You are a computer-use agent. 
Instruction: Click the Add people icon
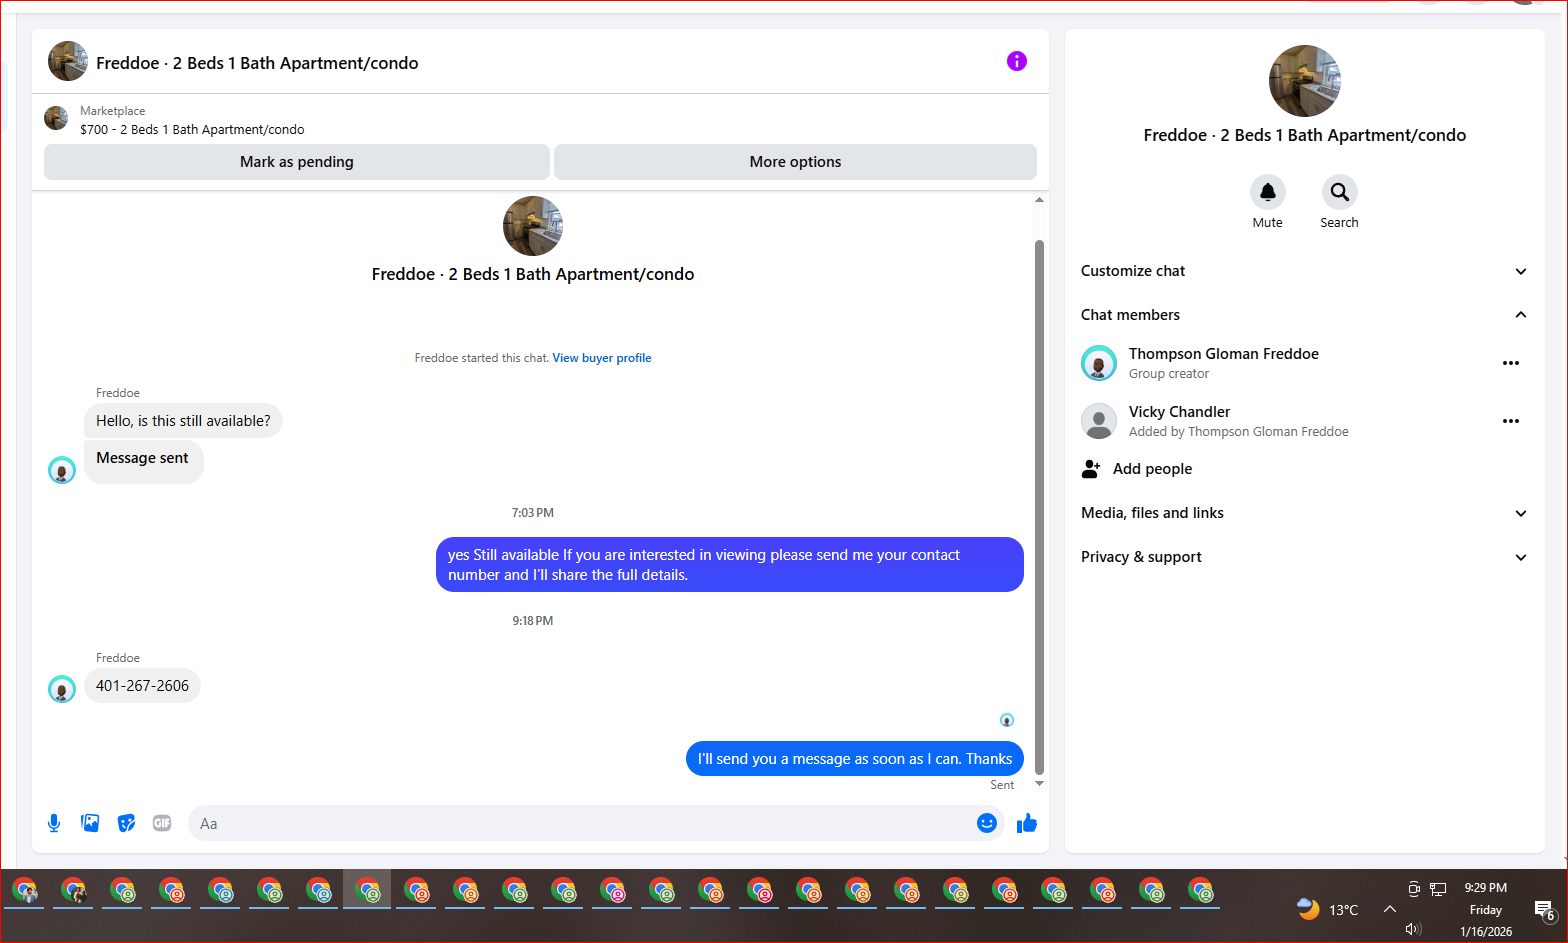click(1091, 468)
